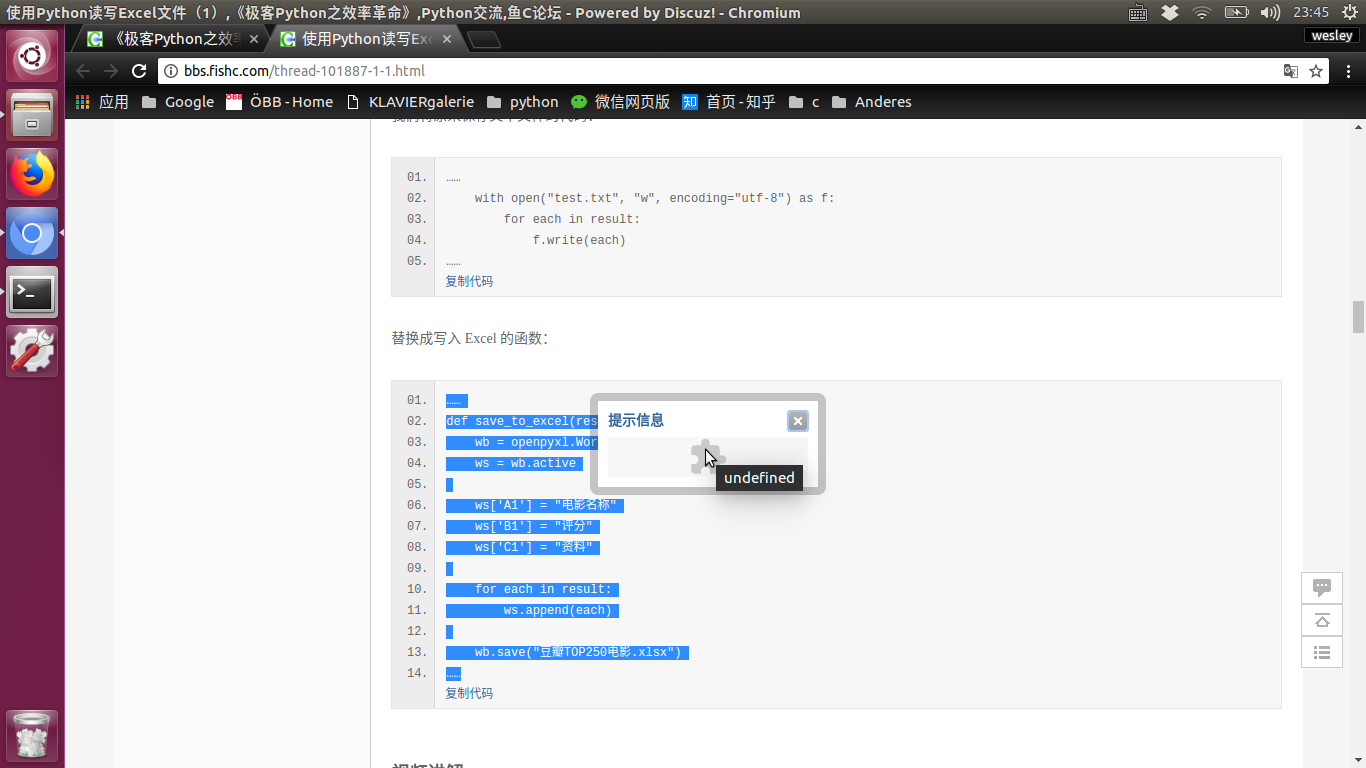
Task: Open the Google bookmarks folder
Action: 178,102
